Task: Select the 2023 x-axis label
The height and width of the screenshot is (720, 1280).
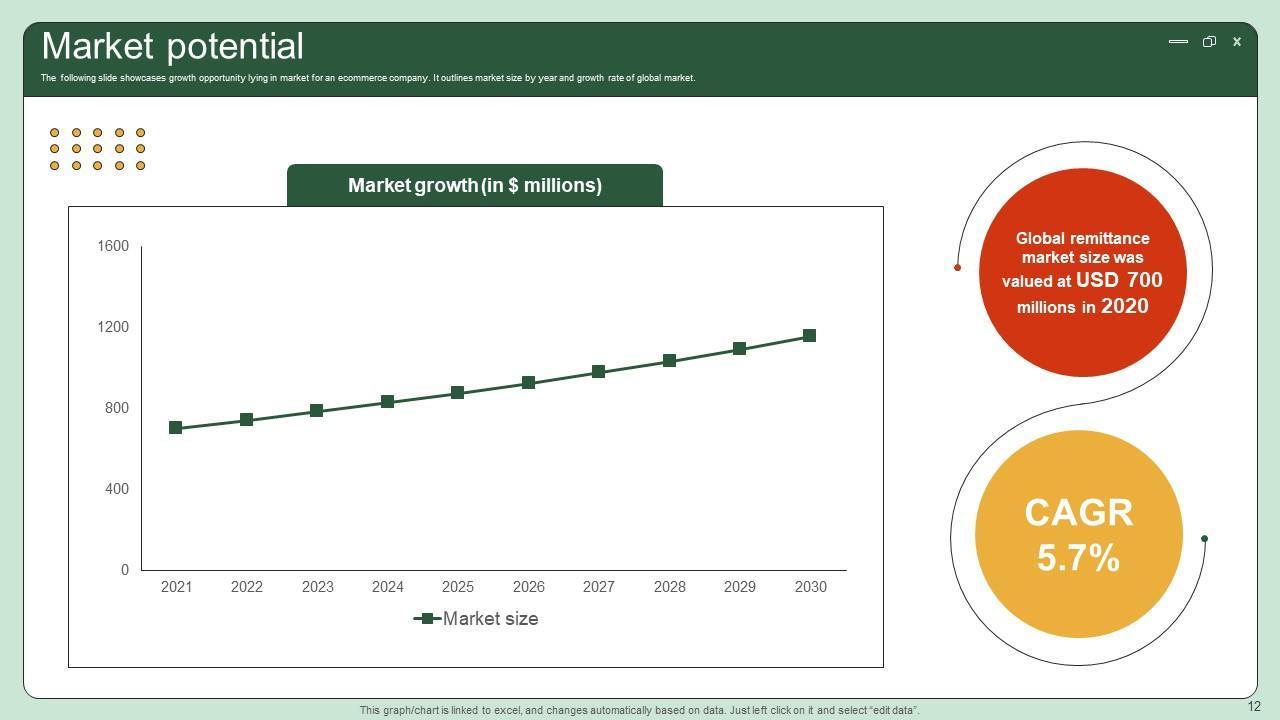Action: click(x=317, y=587)
